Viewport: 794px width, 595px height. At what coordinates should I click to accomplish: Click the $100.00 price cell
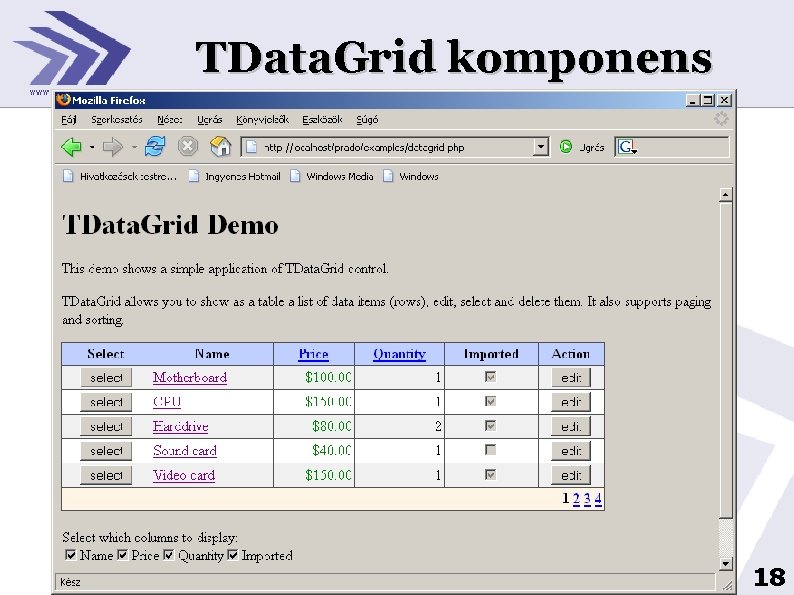pyautogui.click(x=328, y=377)
